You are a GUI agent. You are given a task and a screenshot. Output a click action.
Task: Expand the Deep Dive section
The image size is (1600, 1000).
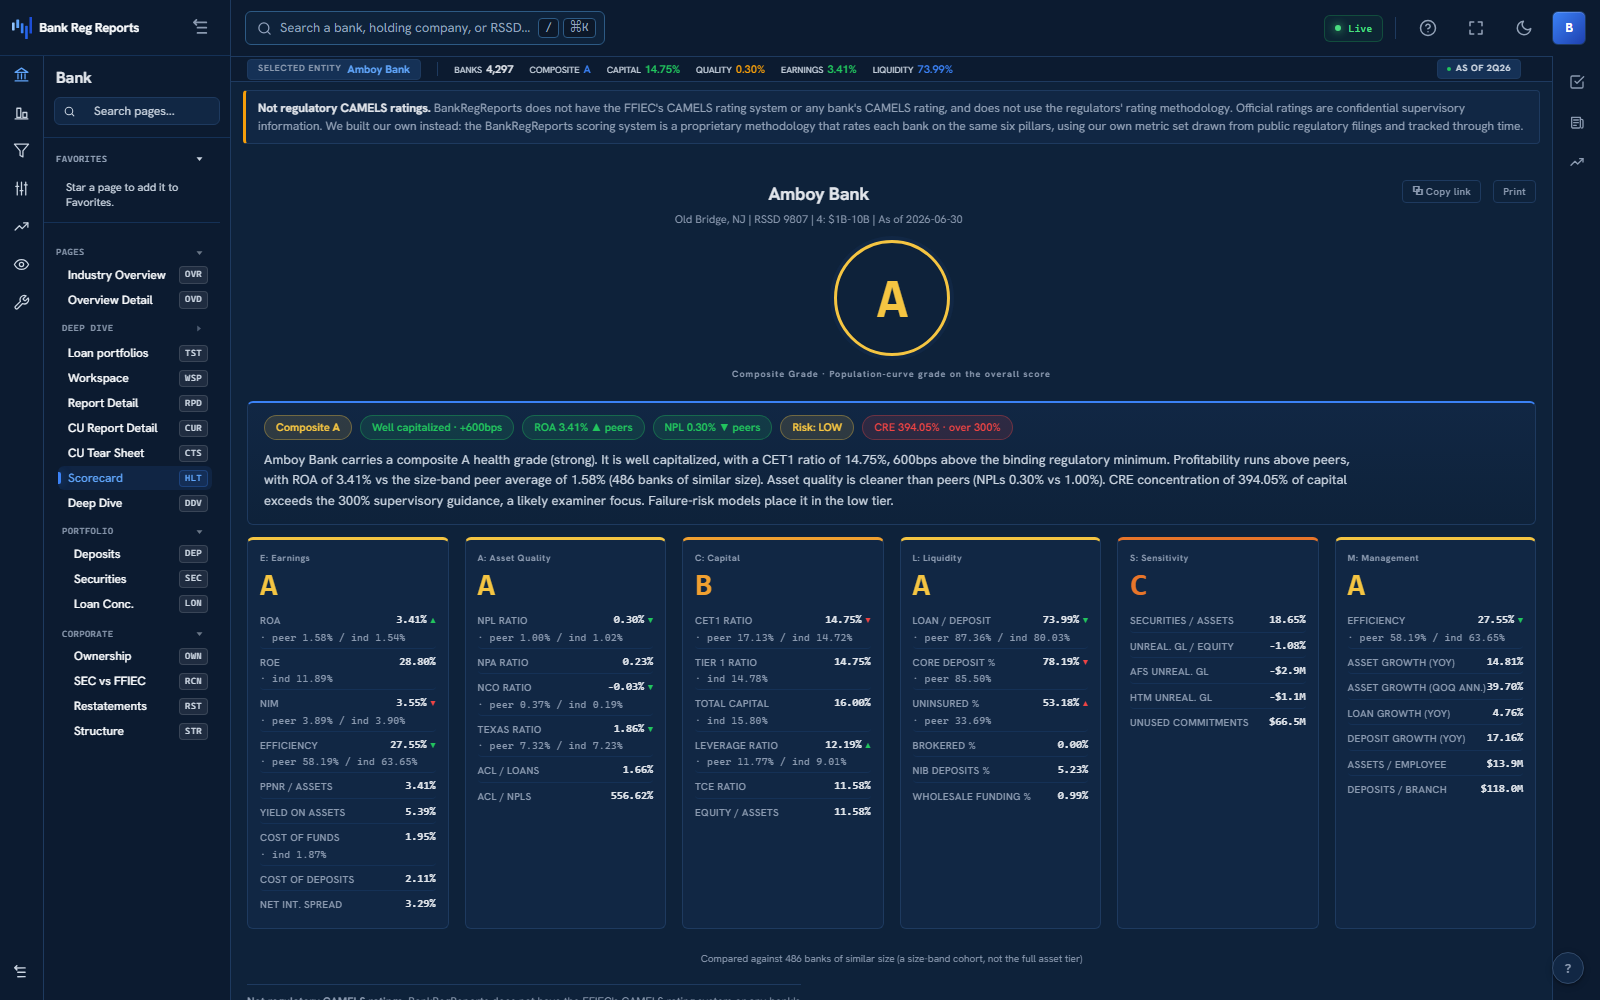click(x=199, y=328)
